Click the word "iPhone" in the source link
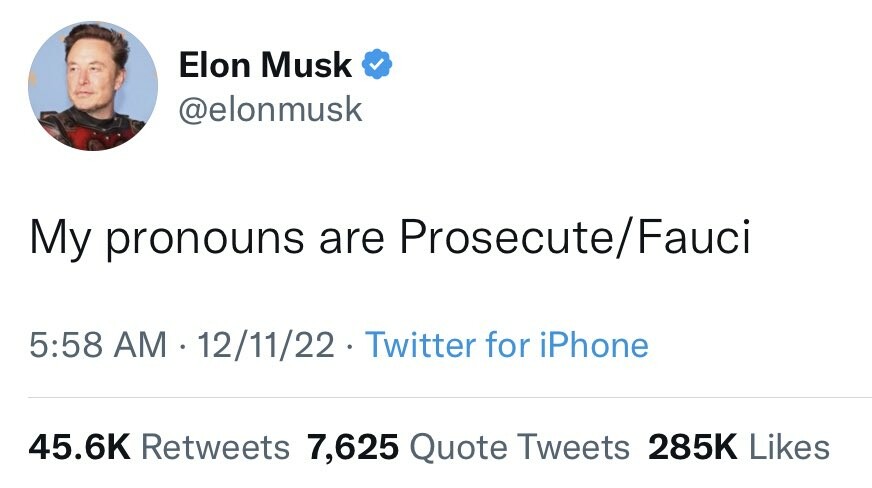872x488 pixels. [594, 346]
